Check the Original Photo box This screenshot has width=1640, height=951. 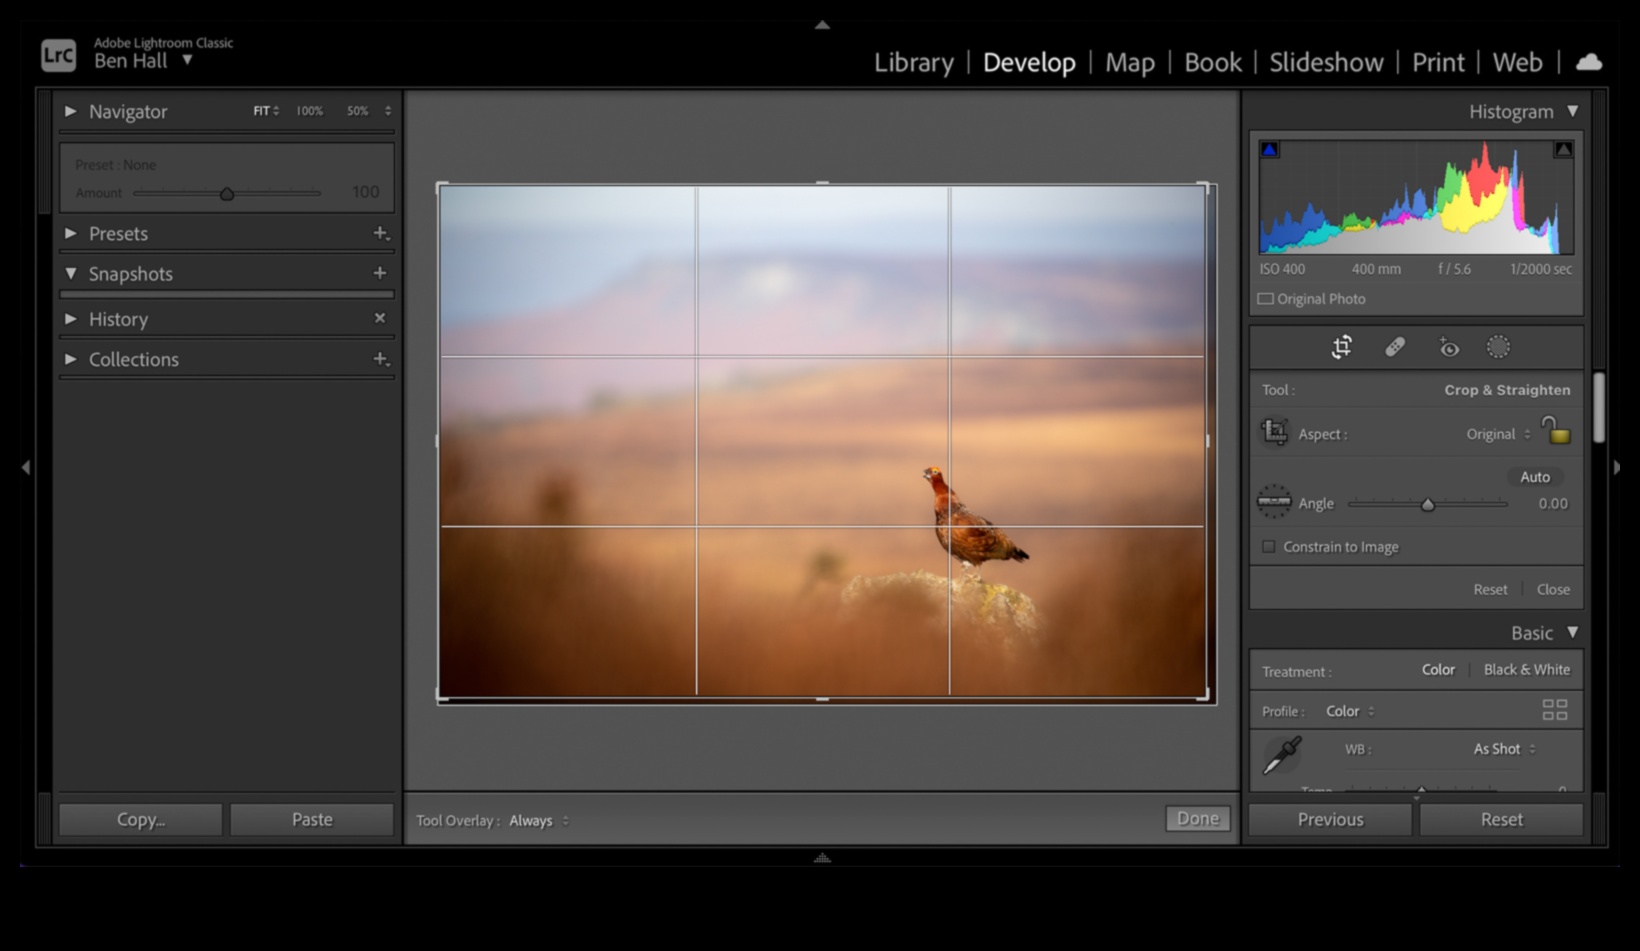click(x=1265, y=298)
